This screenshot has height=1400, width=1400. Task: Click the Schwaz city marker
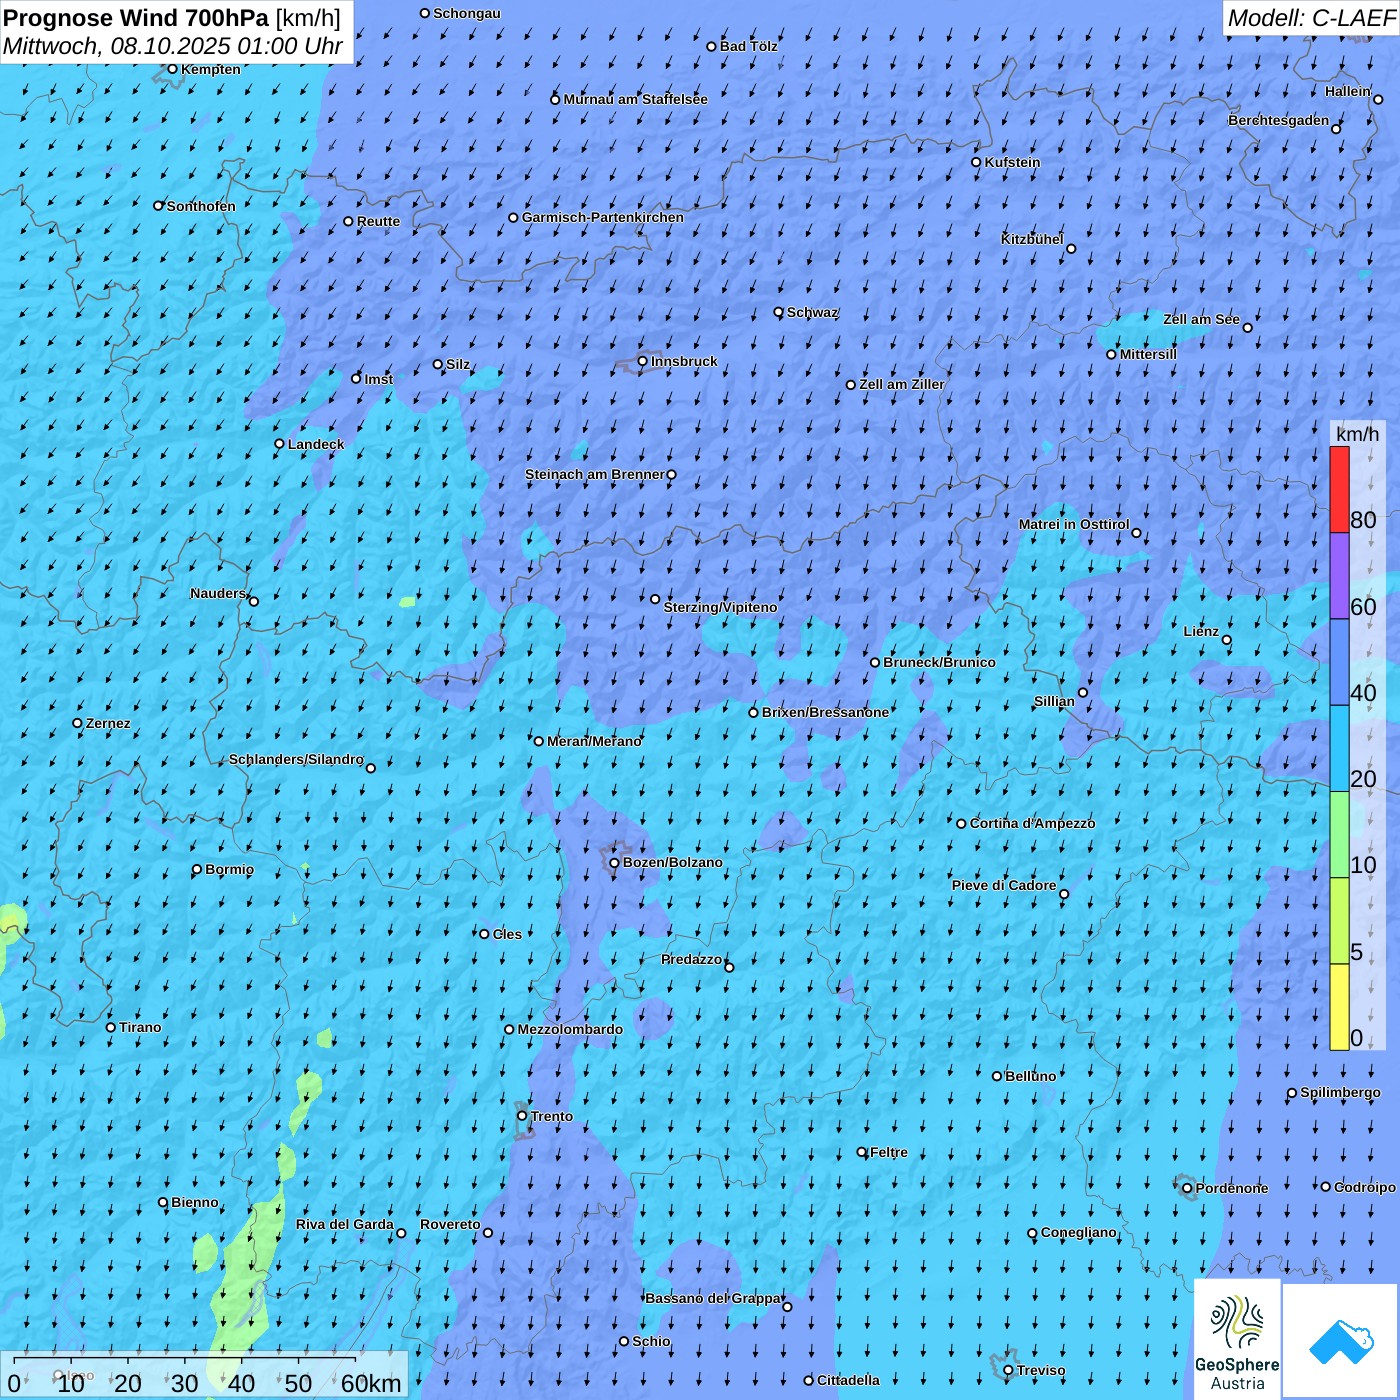pyautogui.click(x=779, y=312)
